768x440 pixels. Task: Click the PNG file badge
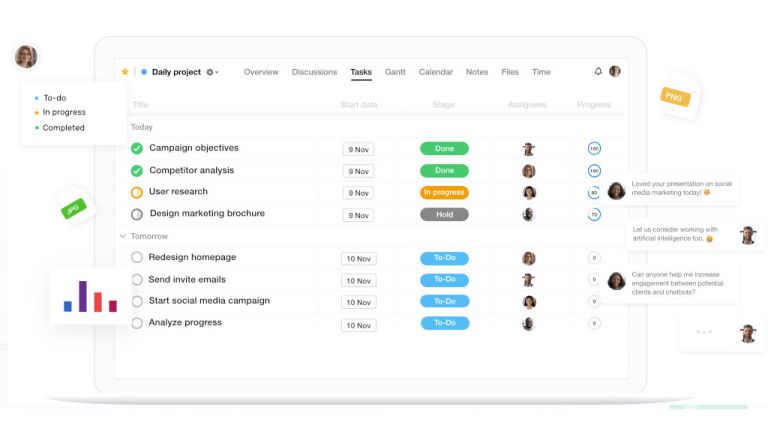(671, 96)
